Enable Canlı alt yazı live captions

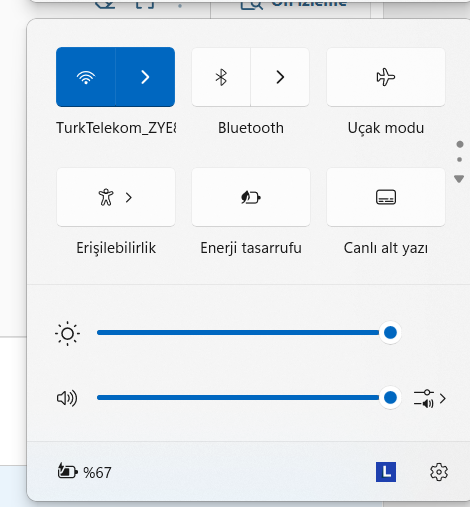(386, 197)
